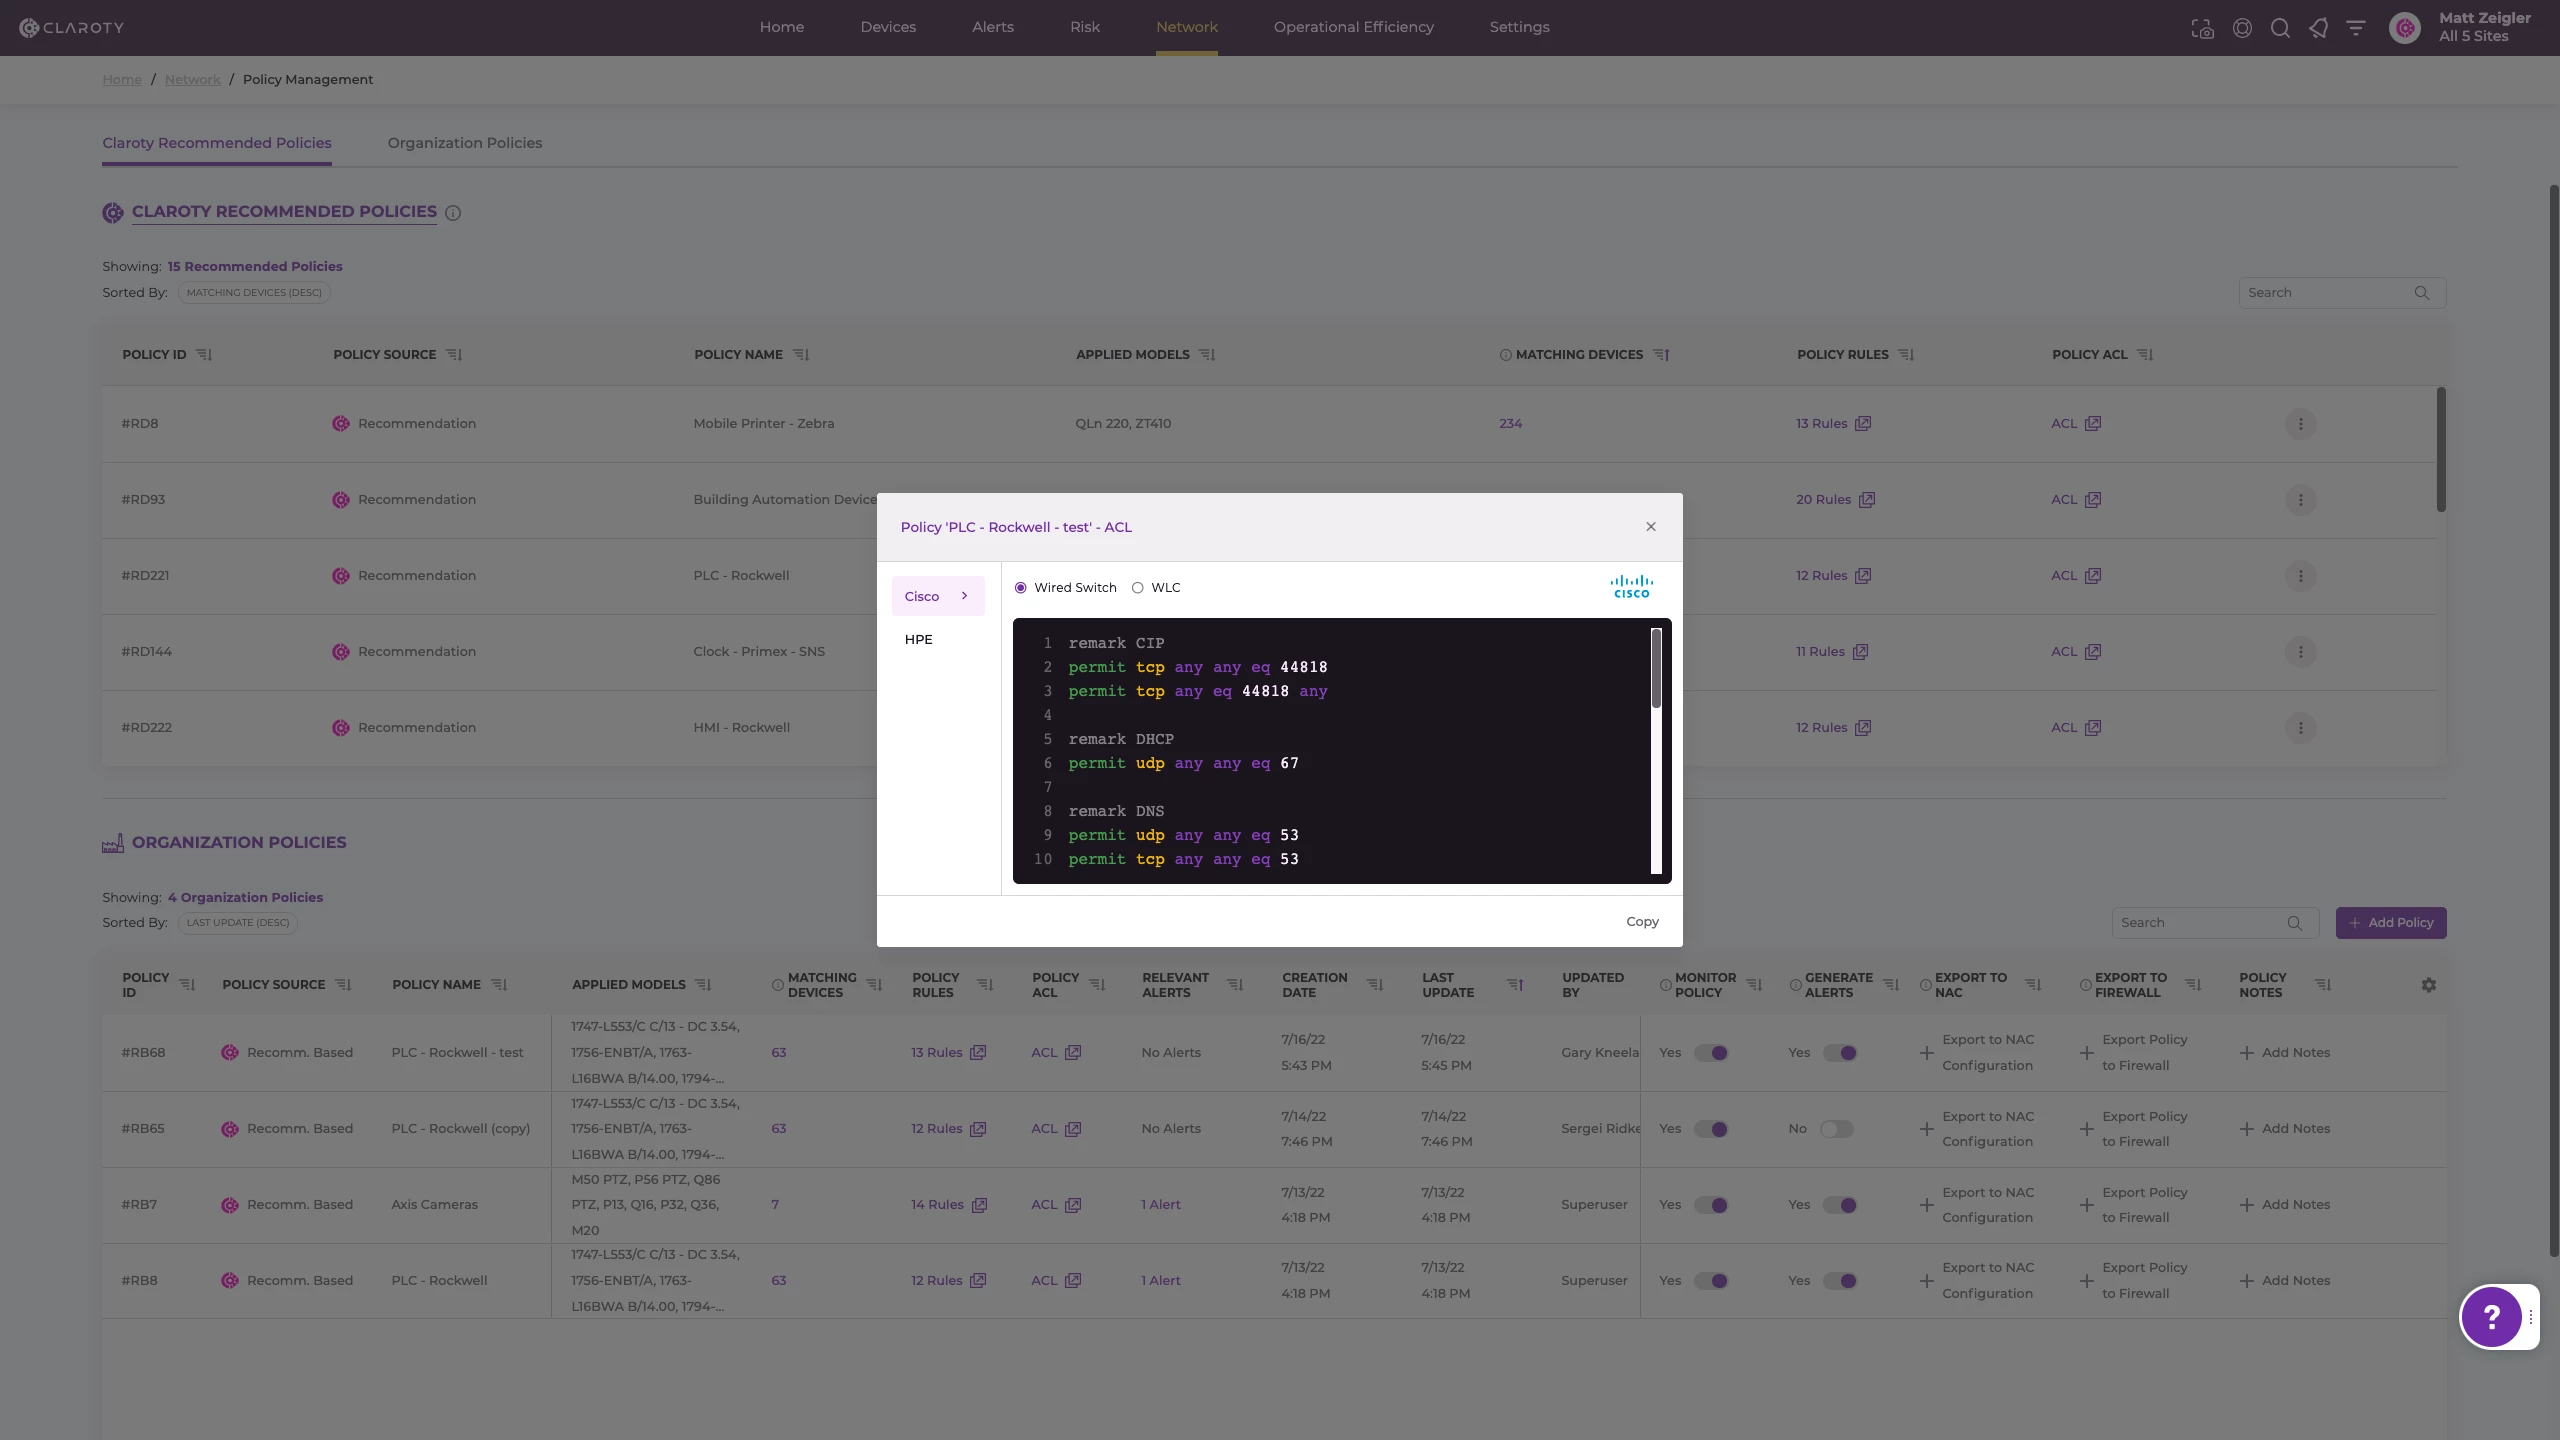Switch to Organization Policies tab
The width and height of the screenshot is (2560, 1440).
tap(464, 143)
